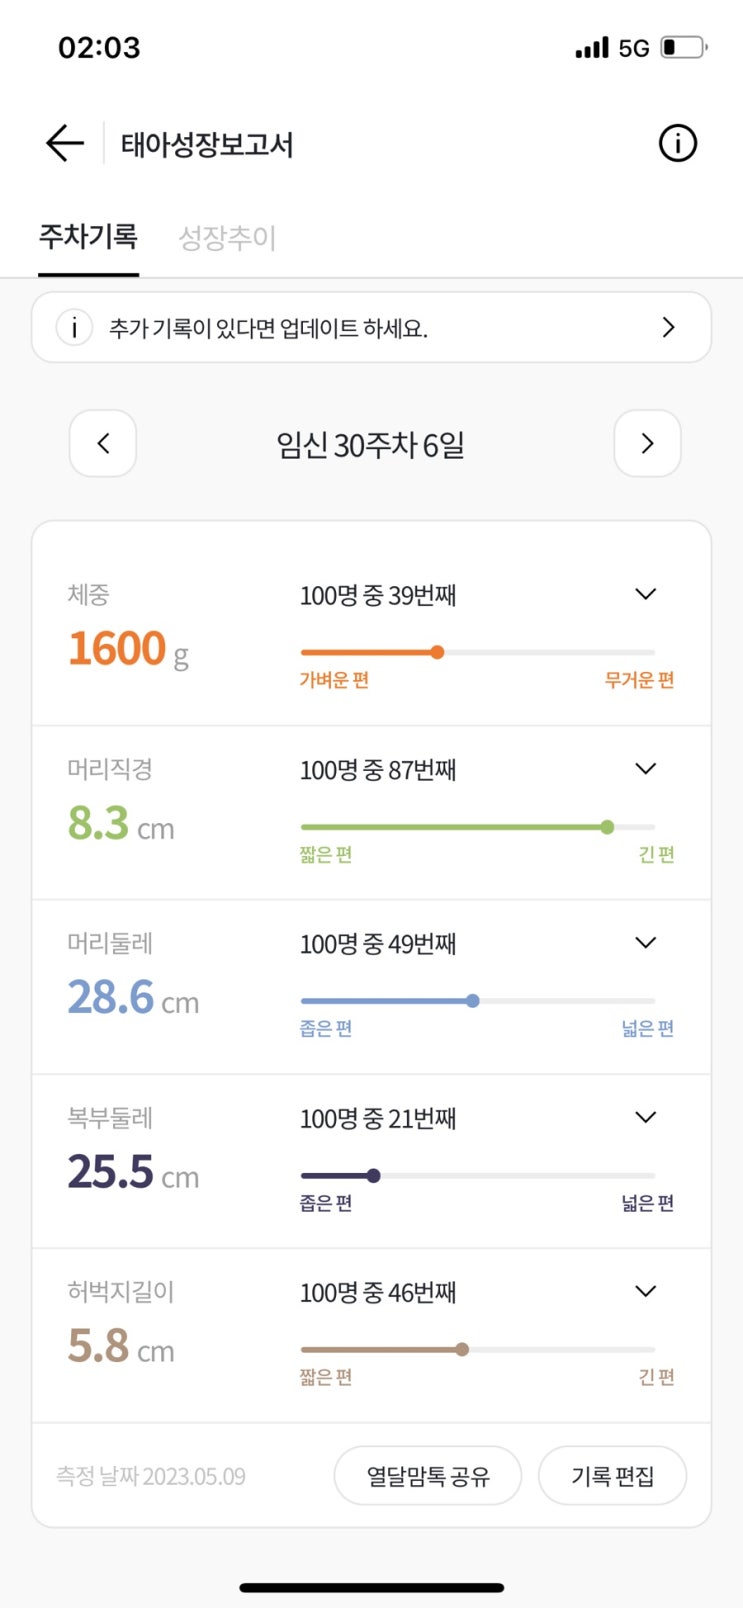Viewport: 743px width, 1608px height.
Task: Tap the 임신 30주차 6일 week title
Action: pos(371,444)
